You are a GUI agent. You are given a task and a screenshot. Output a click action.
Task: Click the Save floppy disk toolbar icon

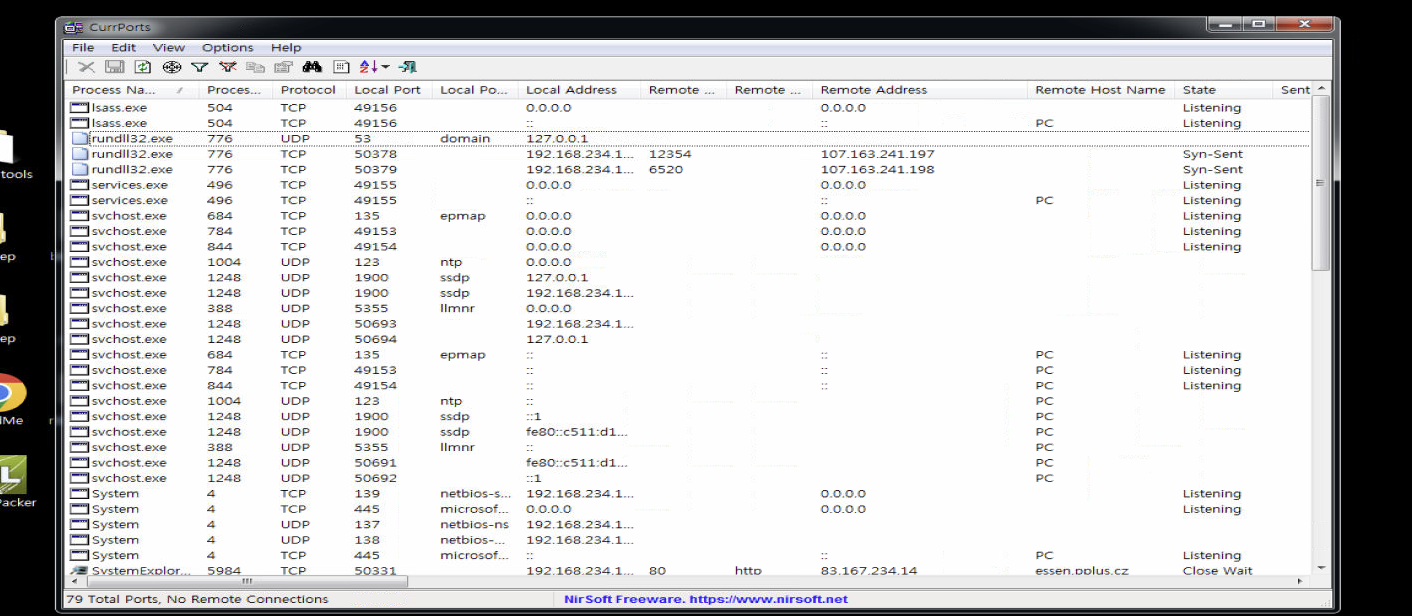tap(115, 67)
